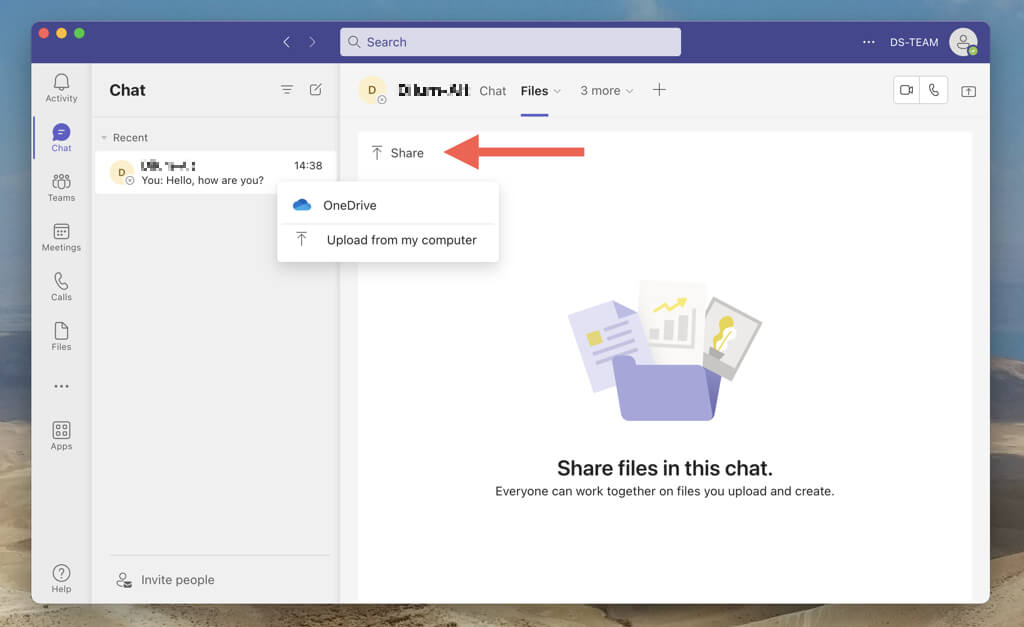This screenshot has width=1024, height=627.
Task: Click the DS-TEAM organization name
Action: point(914,42)
